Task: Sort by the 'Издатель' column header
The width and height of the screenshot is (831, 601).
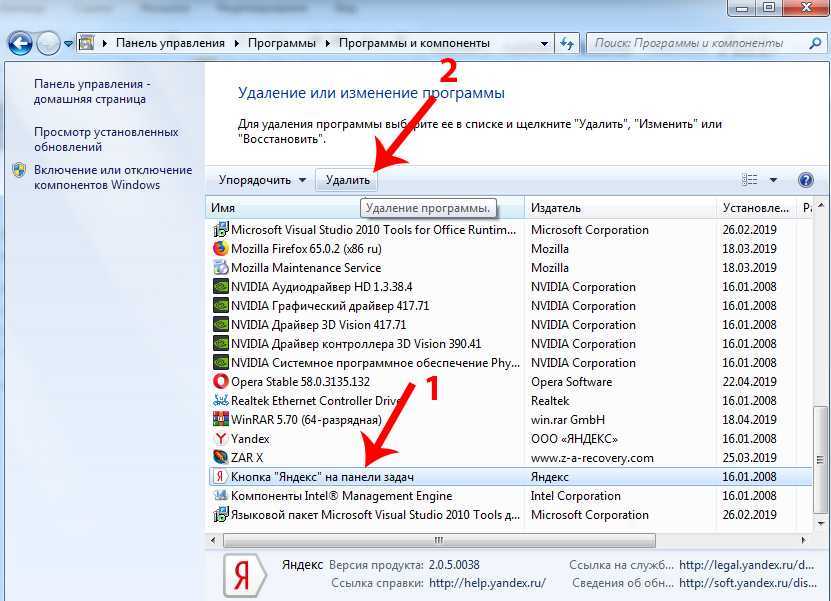Action: (x=620, y=208)
